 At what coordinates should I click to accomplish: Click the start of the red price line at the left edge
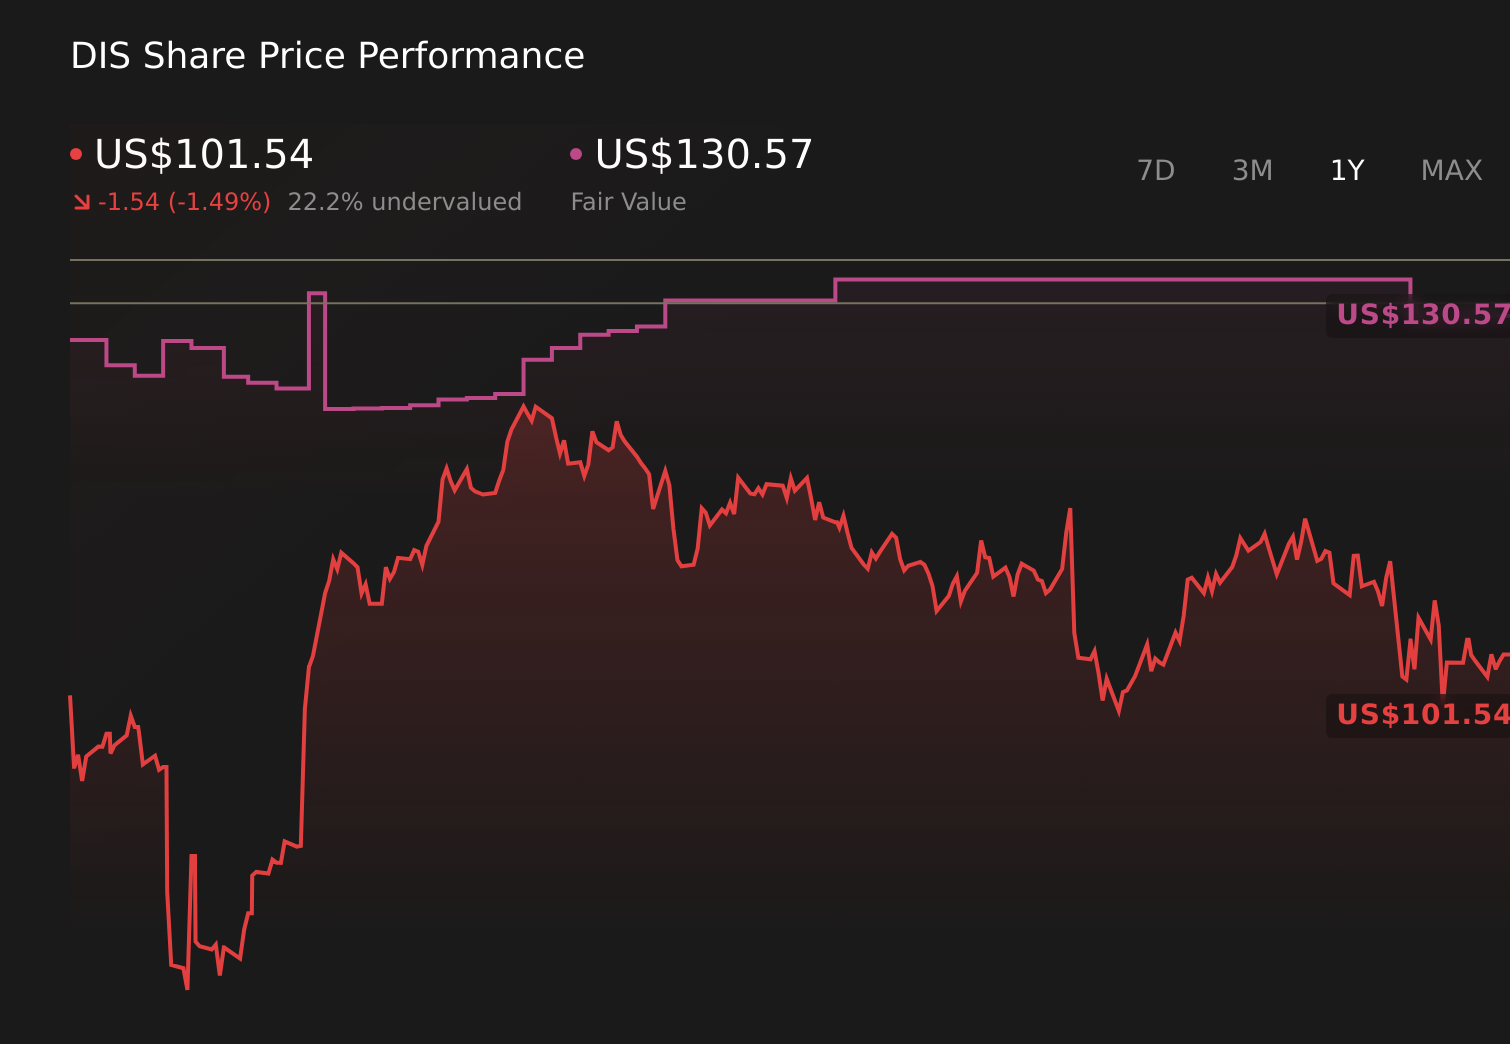click(x=71, y=698)
